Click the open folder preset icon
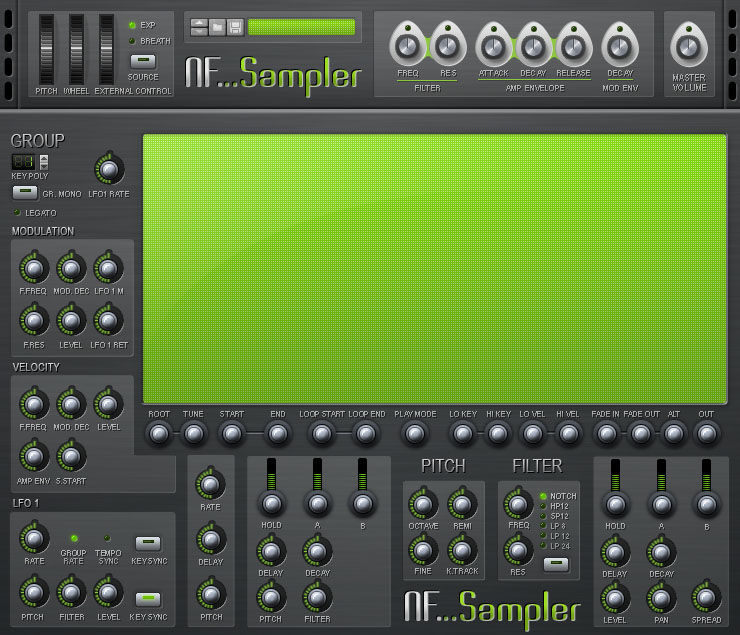This screenshot has width=740, height=635. click(x=217, y=27)
